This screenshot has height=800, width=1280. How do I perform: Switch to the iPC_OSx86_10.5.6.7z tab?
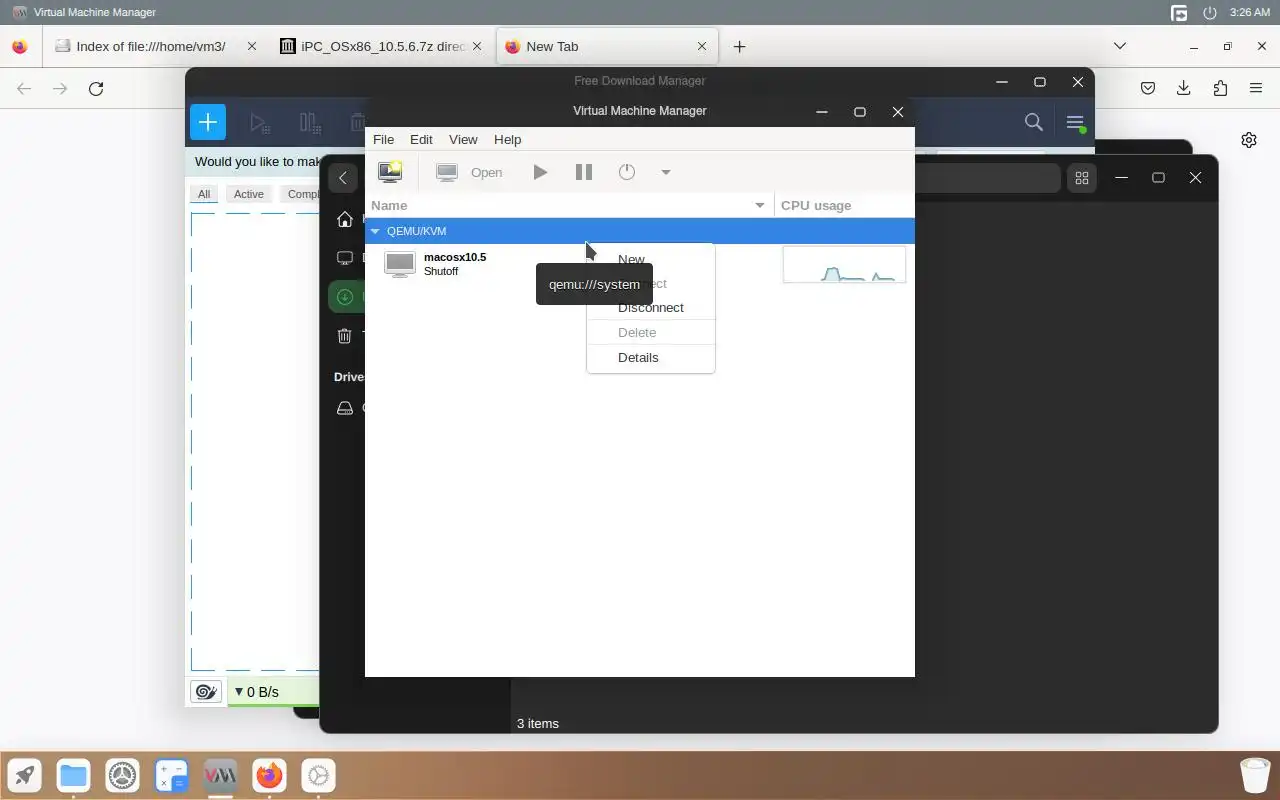(x=383, y=46)
